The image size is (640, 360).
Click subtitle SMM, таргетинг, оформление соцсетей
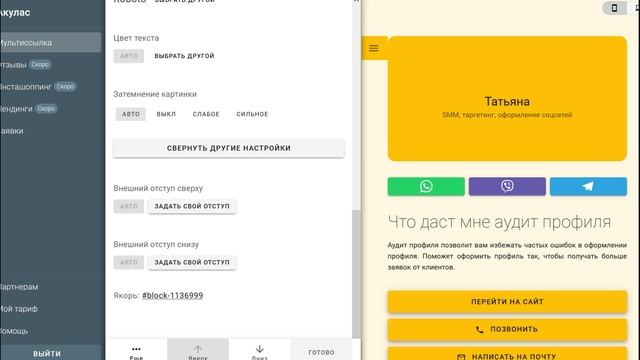click(x=507, y=115)
